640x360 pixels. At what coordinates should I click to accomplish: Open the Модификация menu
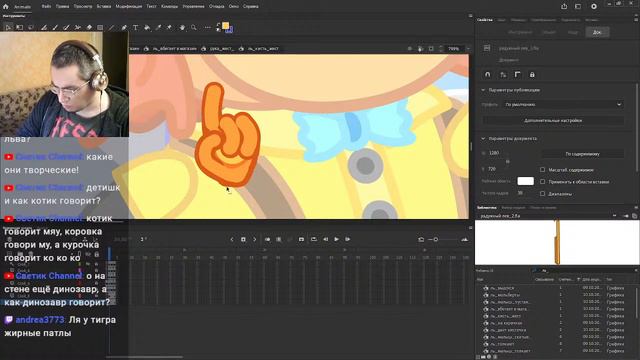129,7
